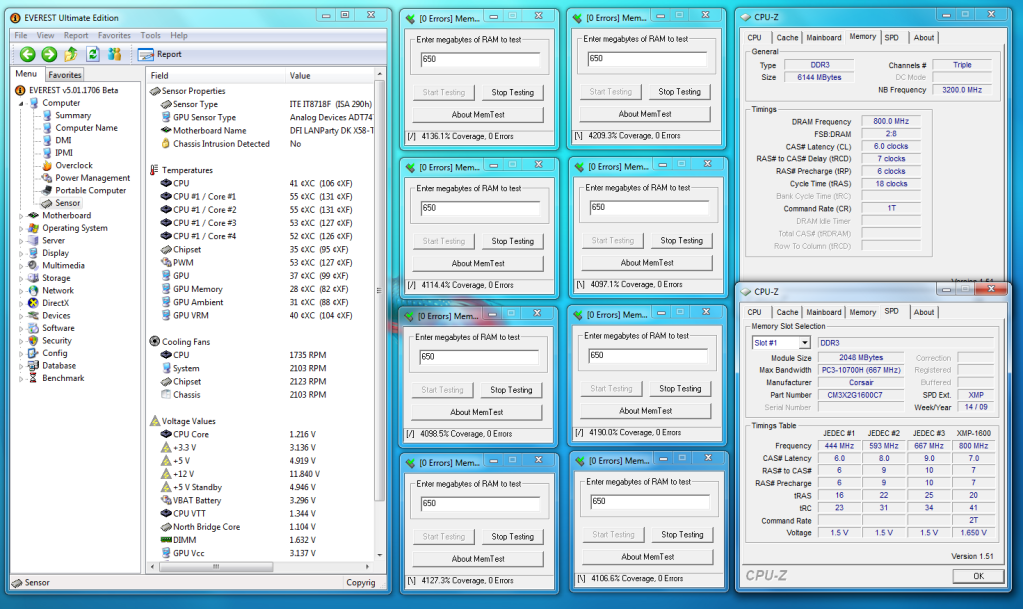Viewport: 1023px width, 609px height.
Task: Switch to CPU tab in upper CPU-Z window
Action: tap(754, 38)
